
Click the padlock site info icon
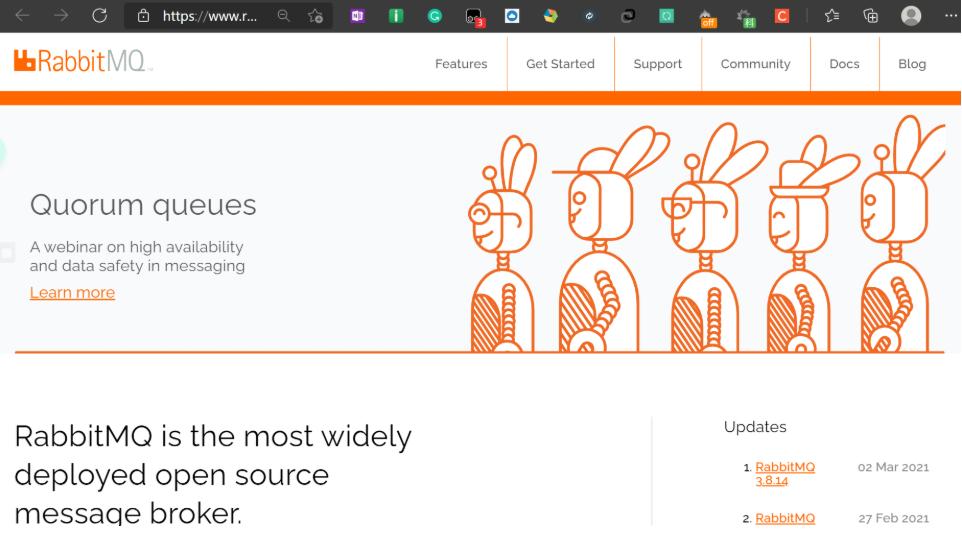coord(143,16)
